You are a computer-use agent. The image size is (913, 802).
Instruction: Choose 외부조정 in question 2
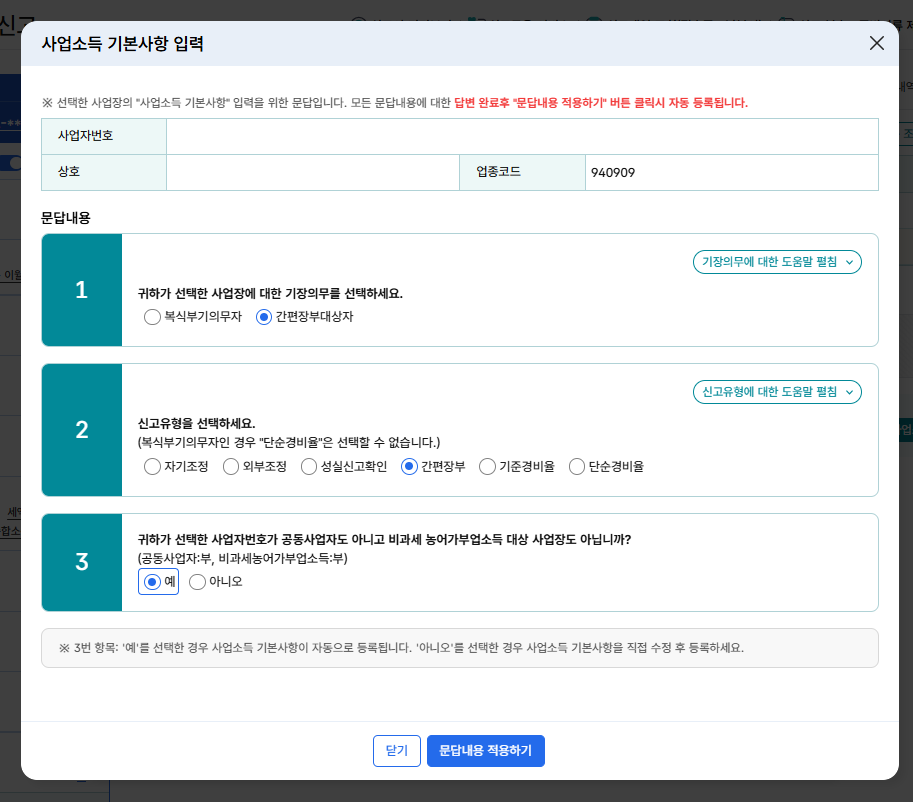230,465
